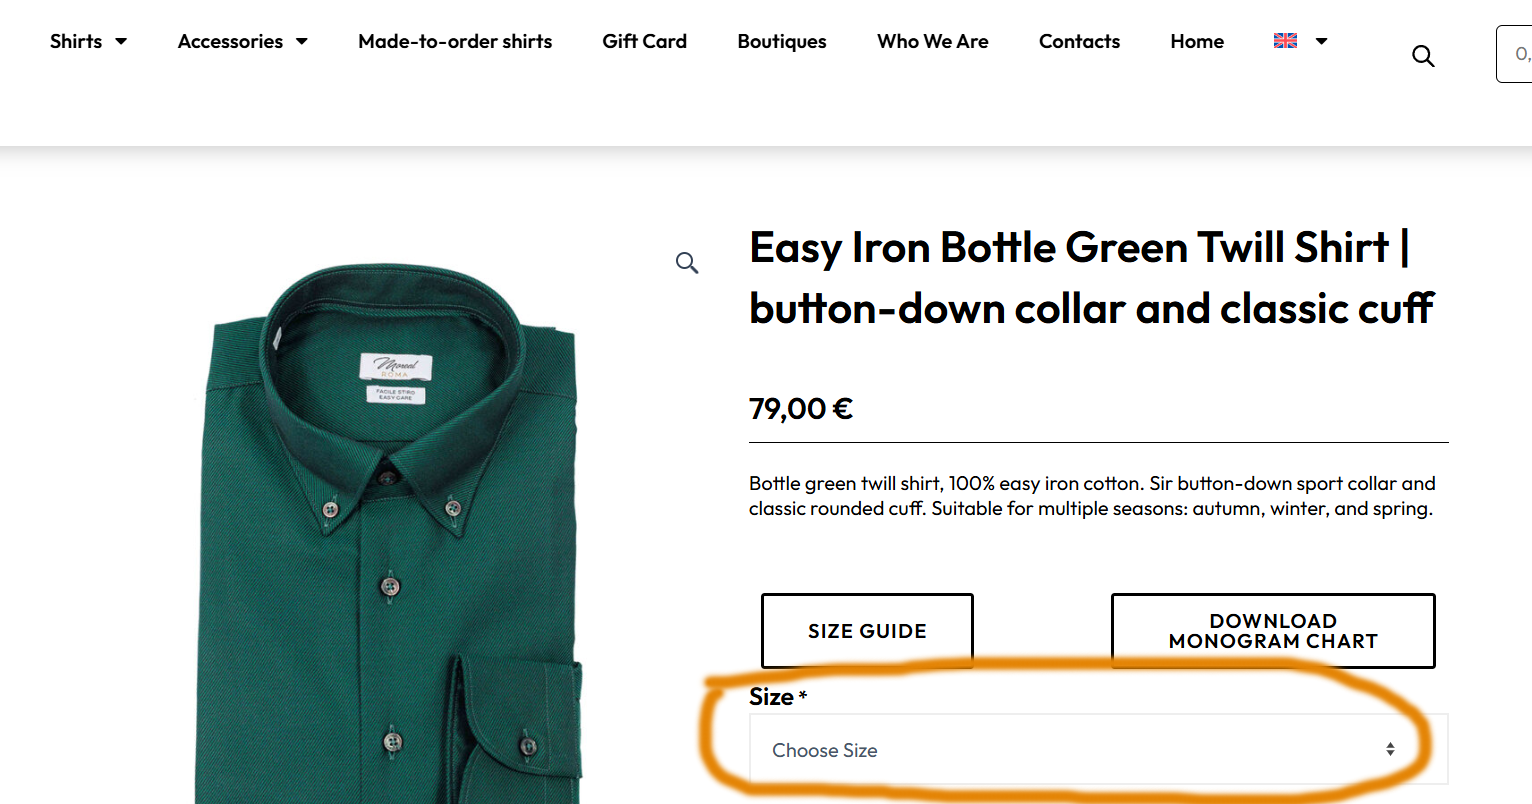Click the SIZE GUIDE button
This screenshot has width=1532, height=804.
tap(867, 631)
